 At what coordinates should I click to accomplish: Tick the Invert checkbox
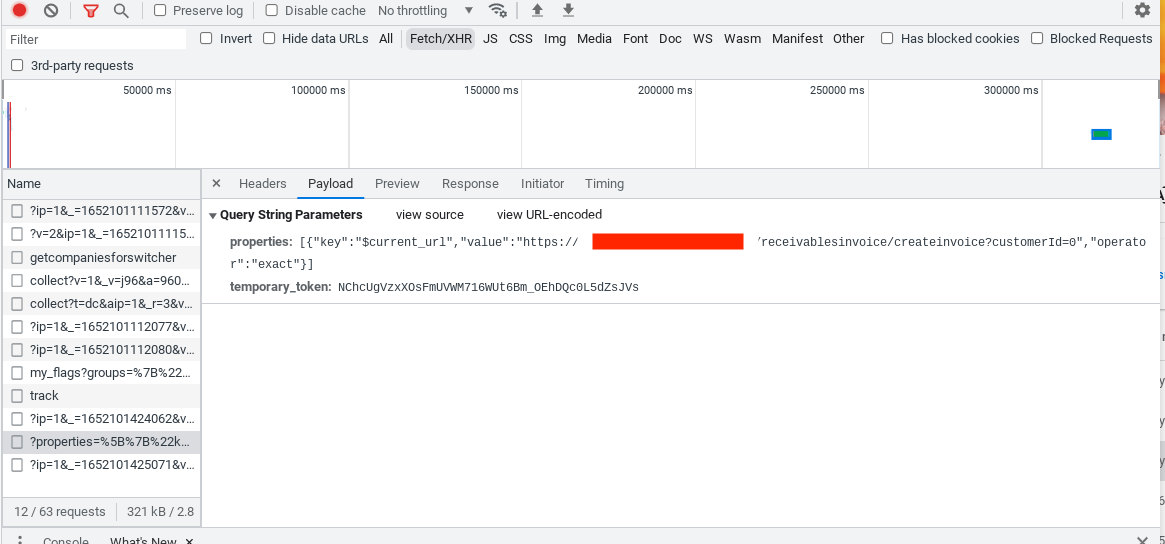tap(207, 39)
